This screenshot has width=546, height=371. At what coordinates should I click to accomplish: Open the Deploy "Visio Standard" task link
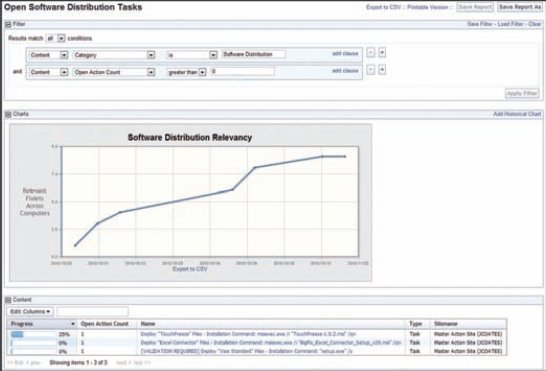(247, 351)
